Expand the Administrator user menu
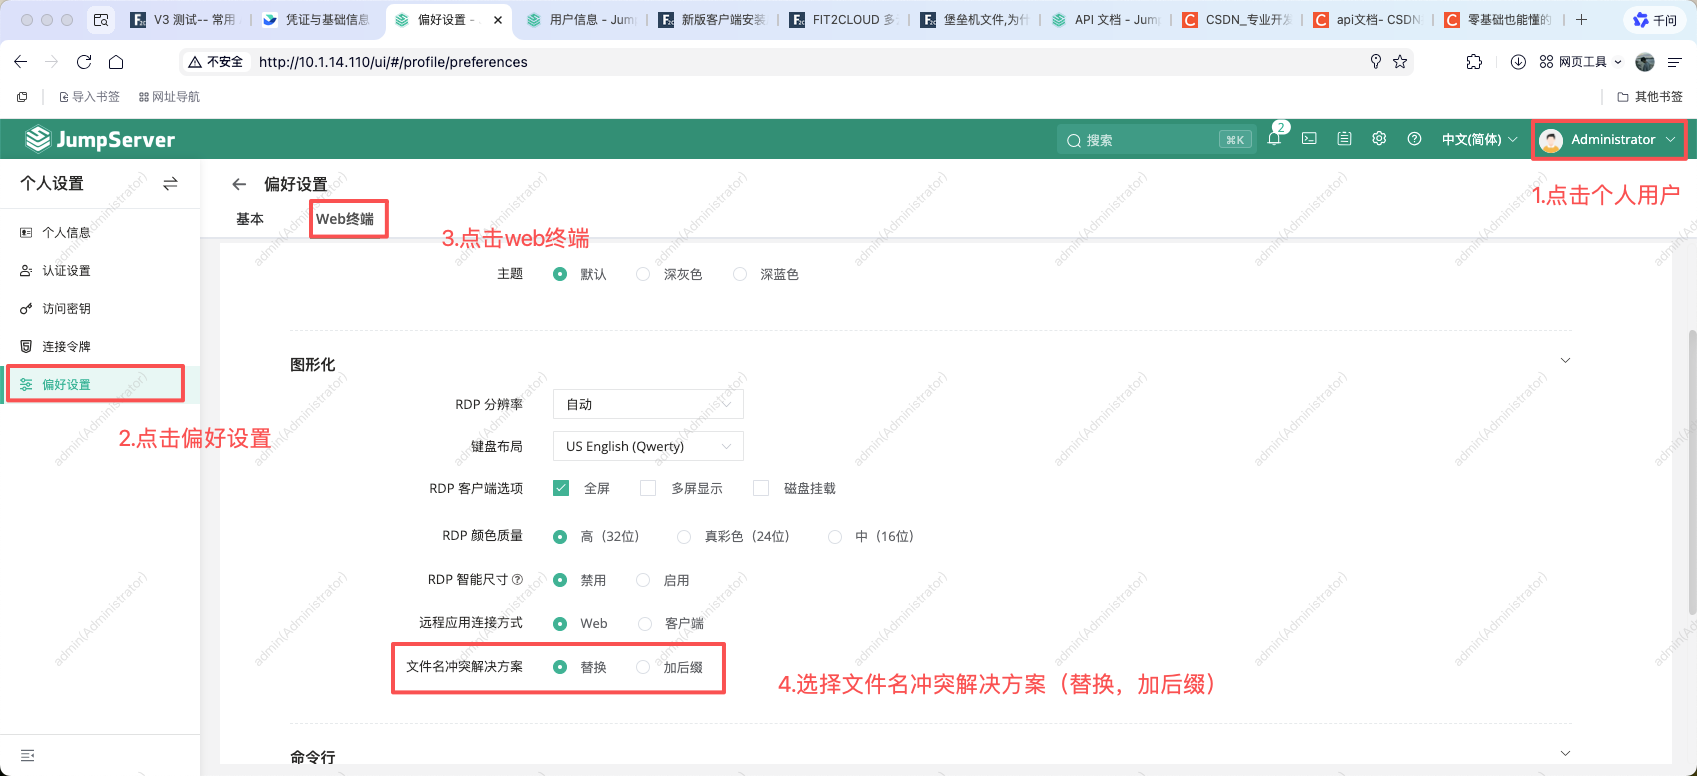1697x776 pixels. (1609, 140)
